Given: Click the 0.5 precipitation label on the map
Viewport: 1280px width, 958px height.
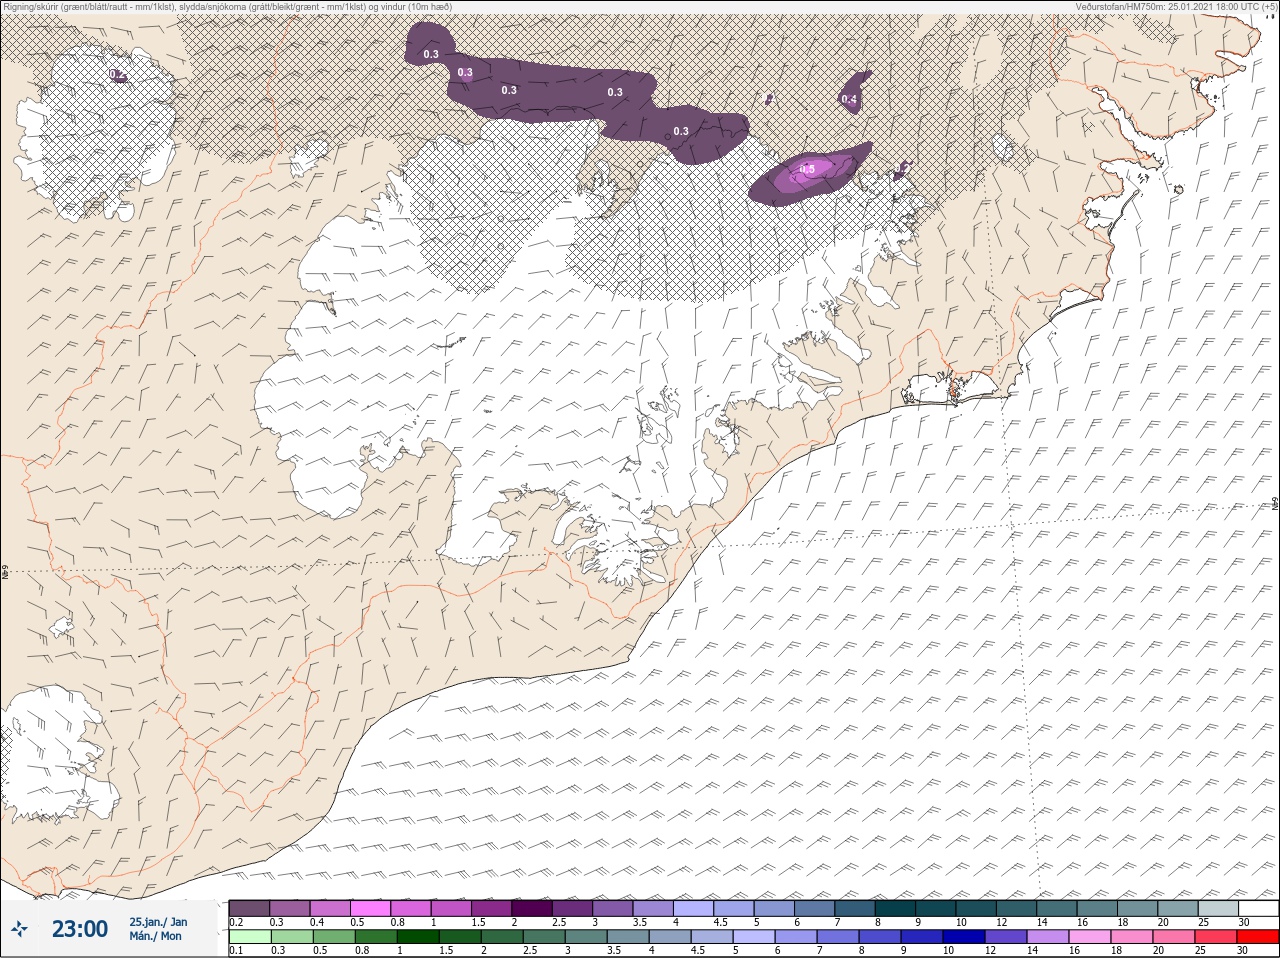Looking at the screenshot, I should pos(808,169).
